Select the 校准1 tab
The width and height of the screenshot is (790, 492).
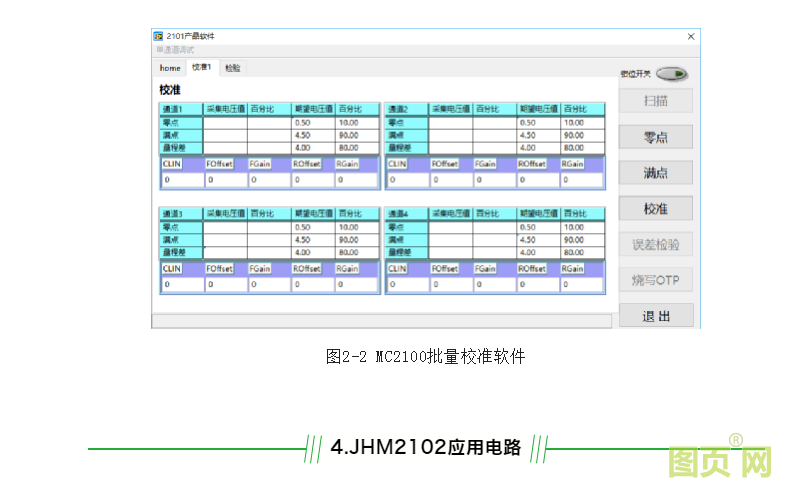tap(202, 67)
